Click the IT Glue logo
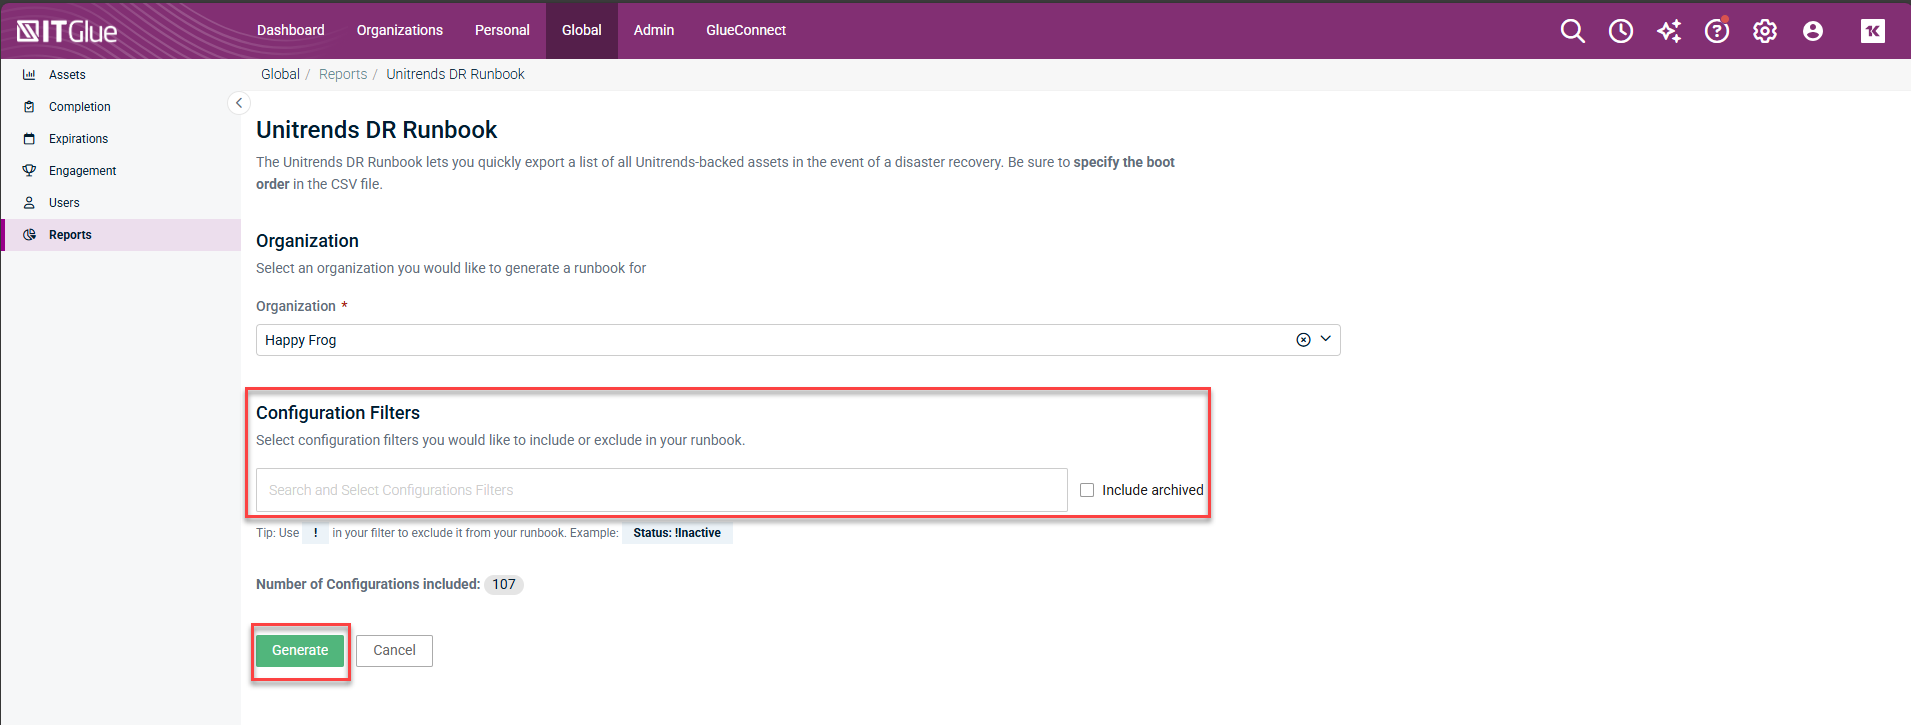This screenshot has height=725, width=1911. [67, 31]
